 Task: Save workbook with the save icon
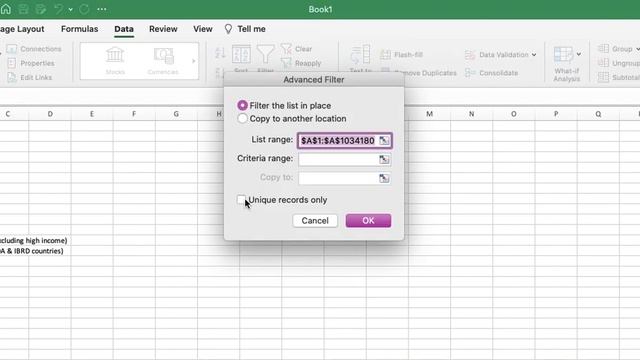[24, 9]
